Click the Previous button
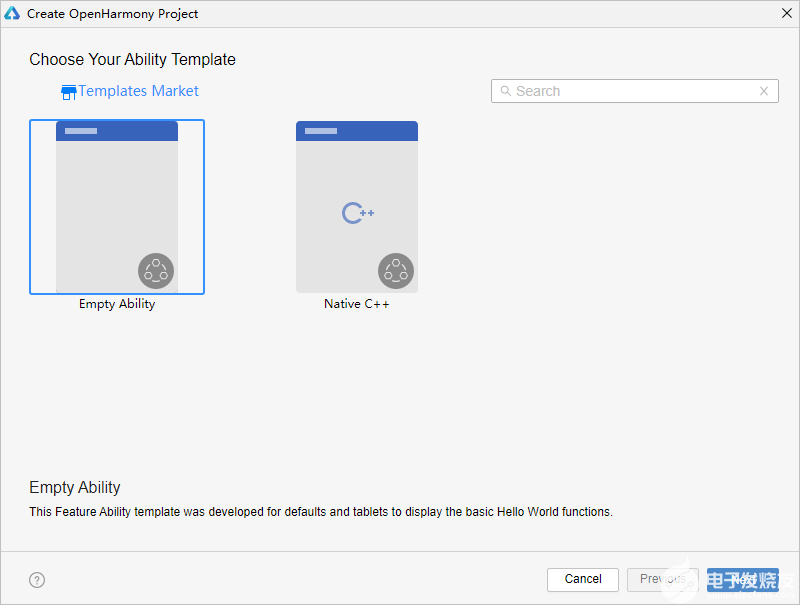 click(x=662, y=579)
